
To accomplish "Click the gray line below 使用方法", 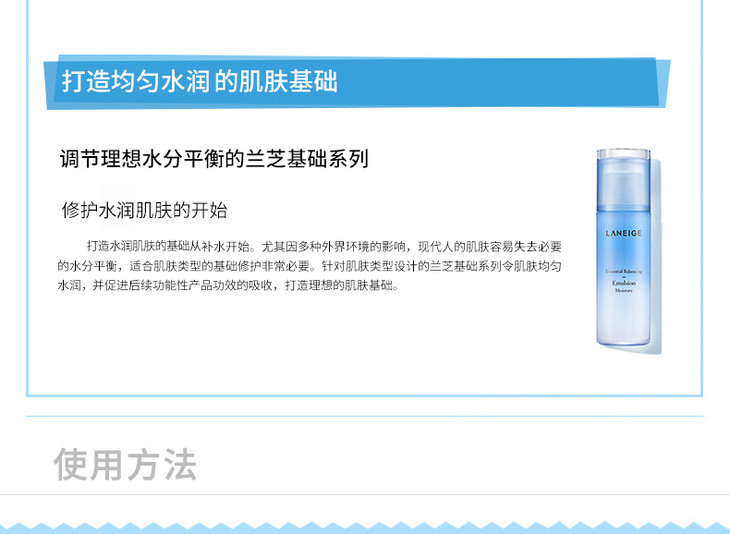I will point(365,494).
